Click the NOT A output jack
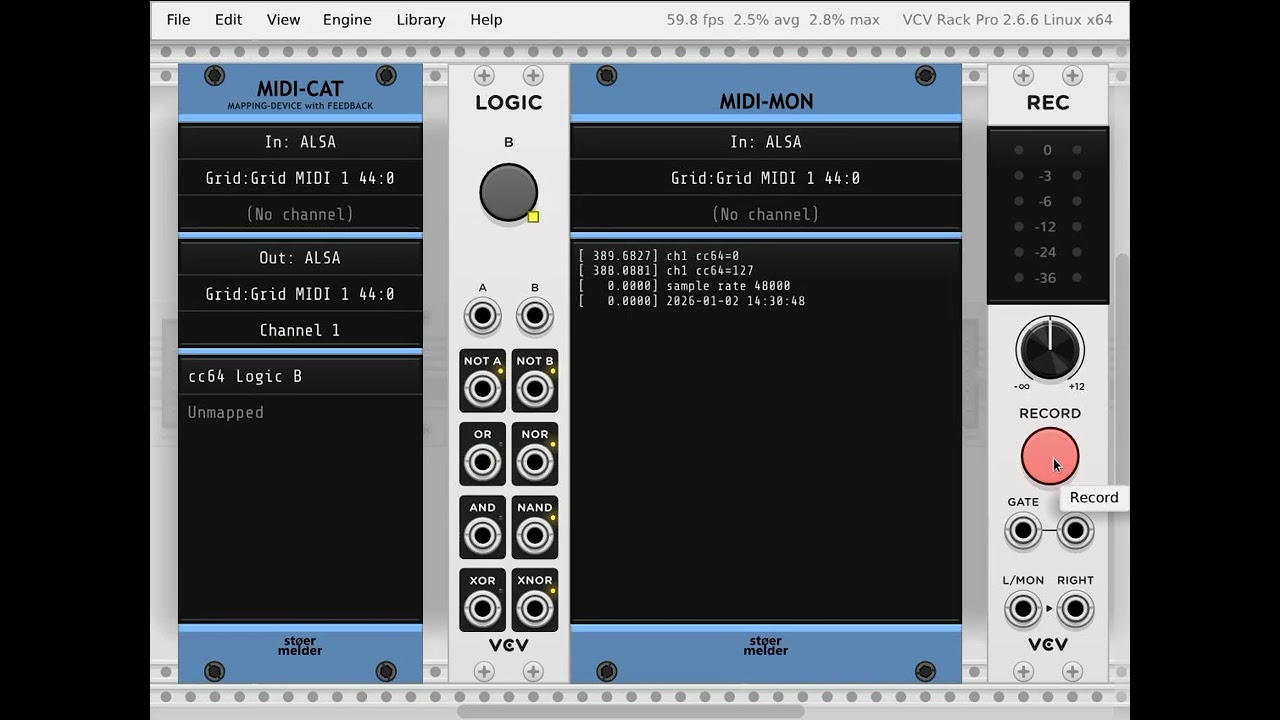 [x=482, y=390]
